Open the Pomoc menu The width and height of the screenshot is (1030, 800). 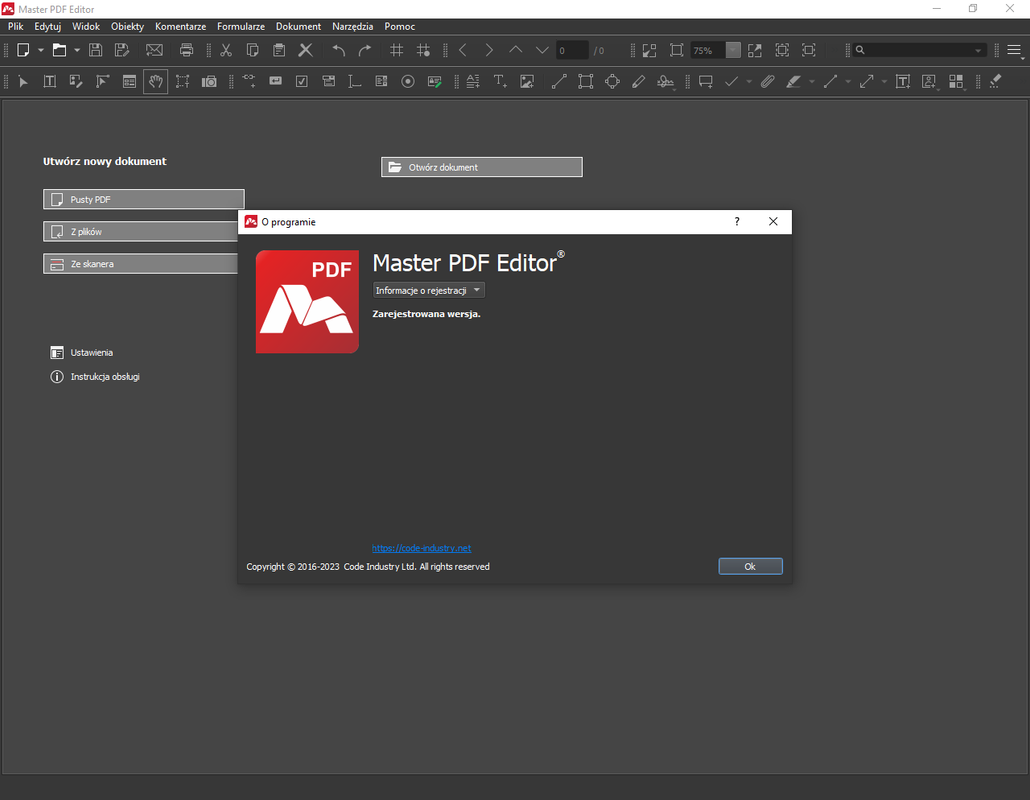click(399, 26)
